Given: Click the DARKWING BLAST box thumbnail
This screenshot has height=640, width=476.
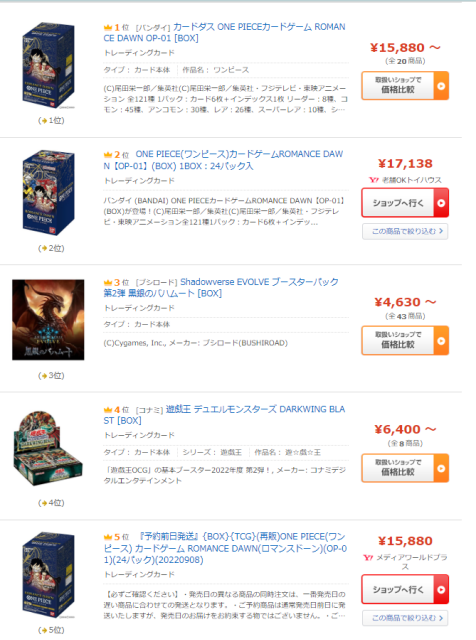Looking at the screenshot, I should click(48, 448).
